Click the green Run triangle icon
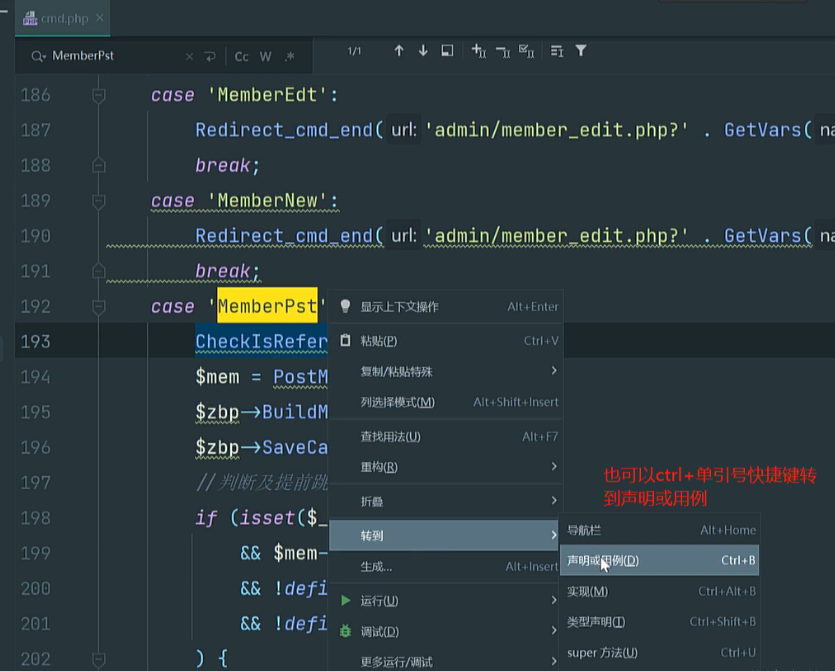Screen dimensions: 835x671 [346, 601]
